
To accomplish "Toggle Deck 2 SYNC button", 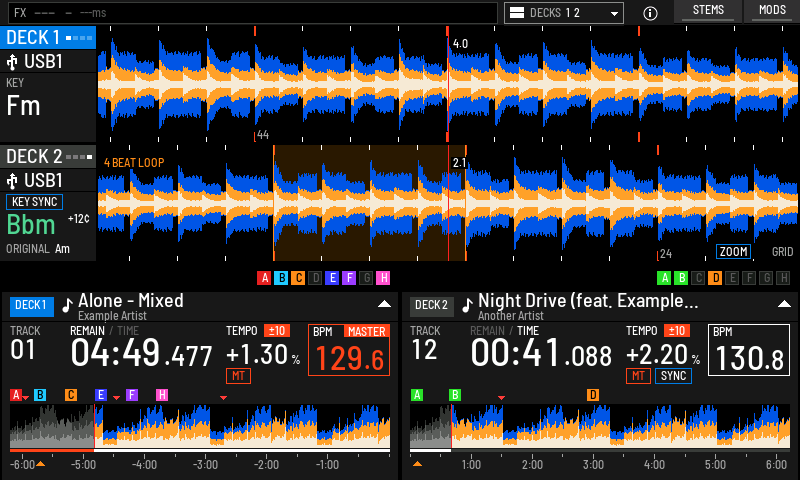I will [673, 376].
